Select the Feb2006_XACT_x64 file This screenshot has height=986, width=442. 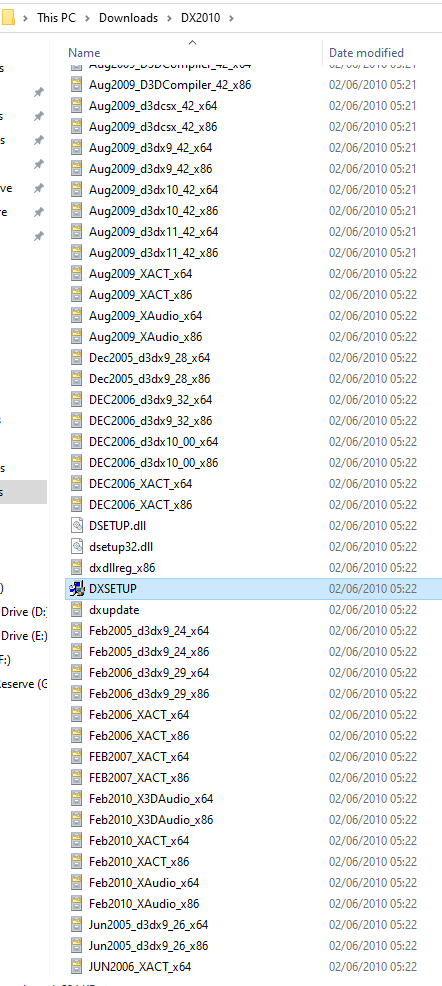[x=139, y=714]
